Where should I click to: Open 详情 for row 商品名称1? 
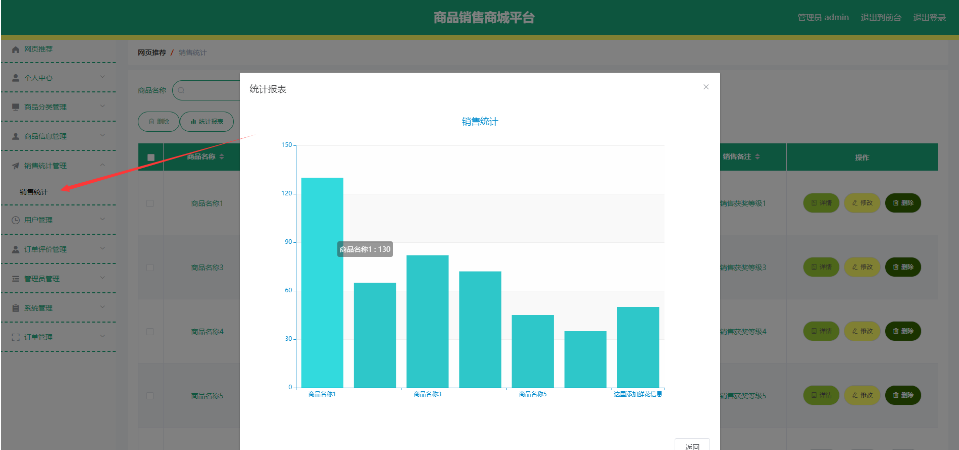[x=821, y=203]
